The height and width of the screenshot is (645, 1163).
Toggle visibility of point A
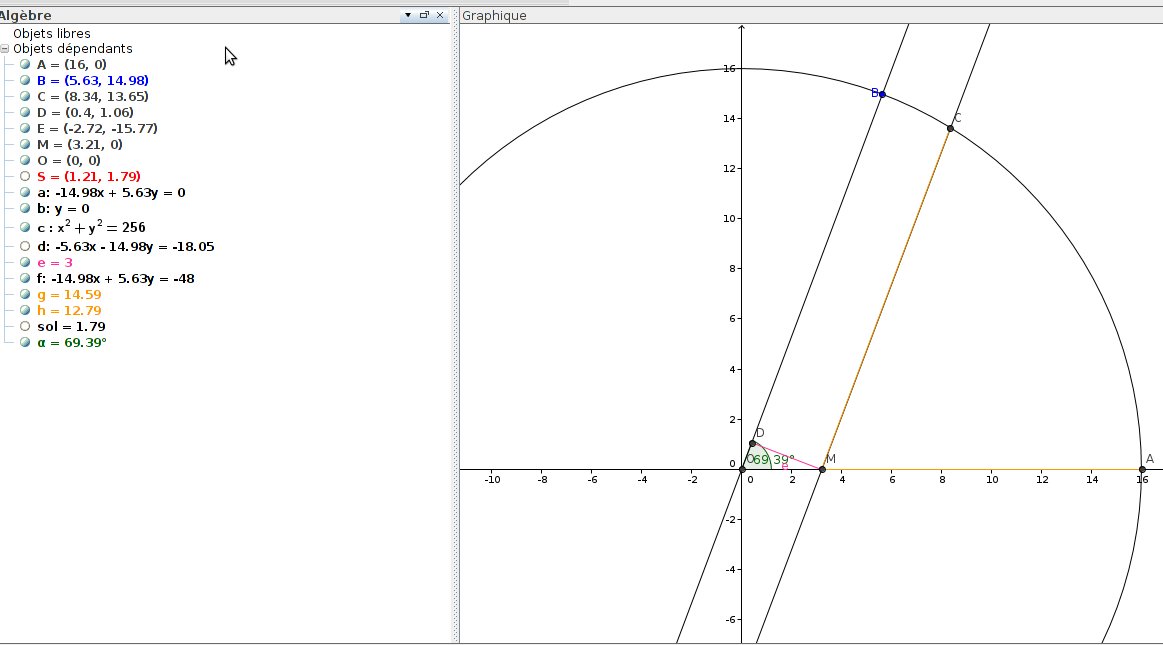click(x=25, y=64)
